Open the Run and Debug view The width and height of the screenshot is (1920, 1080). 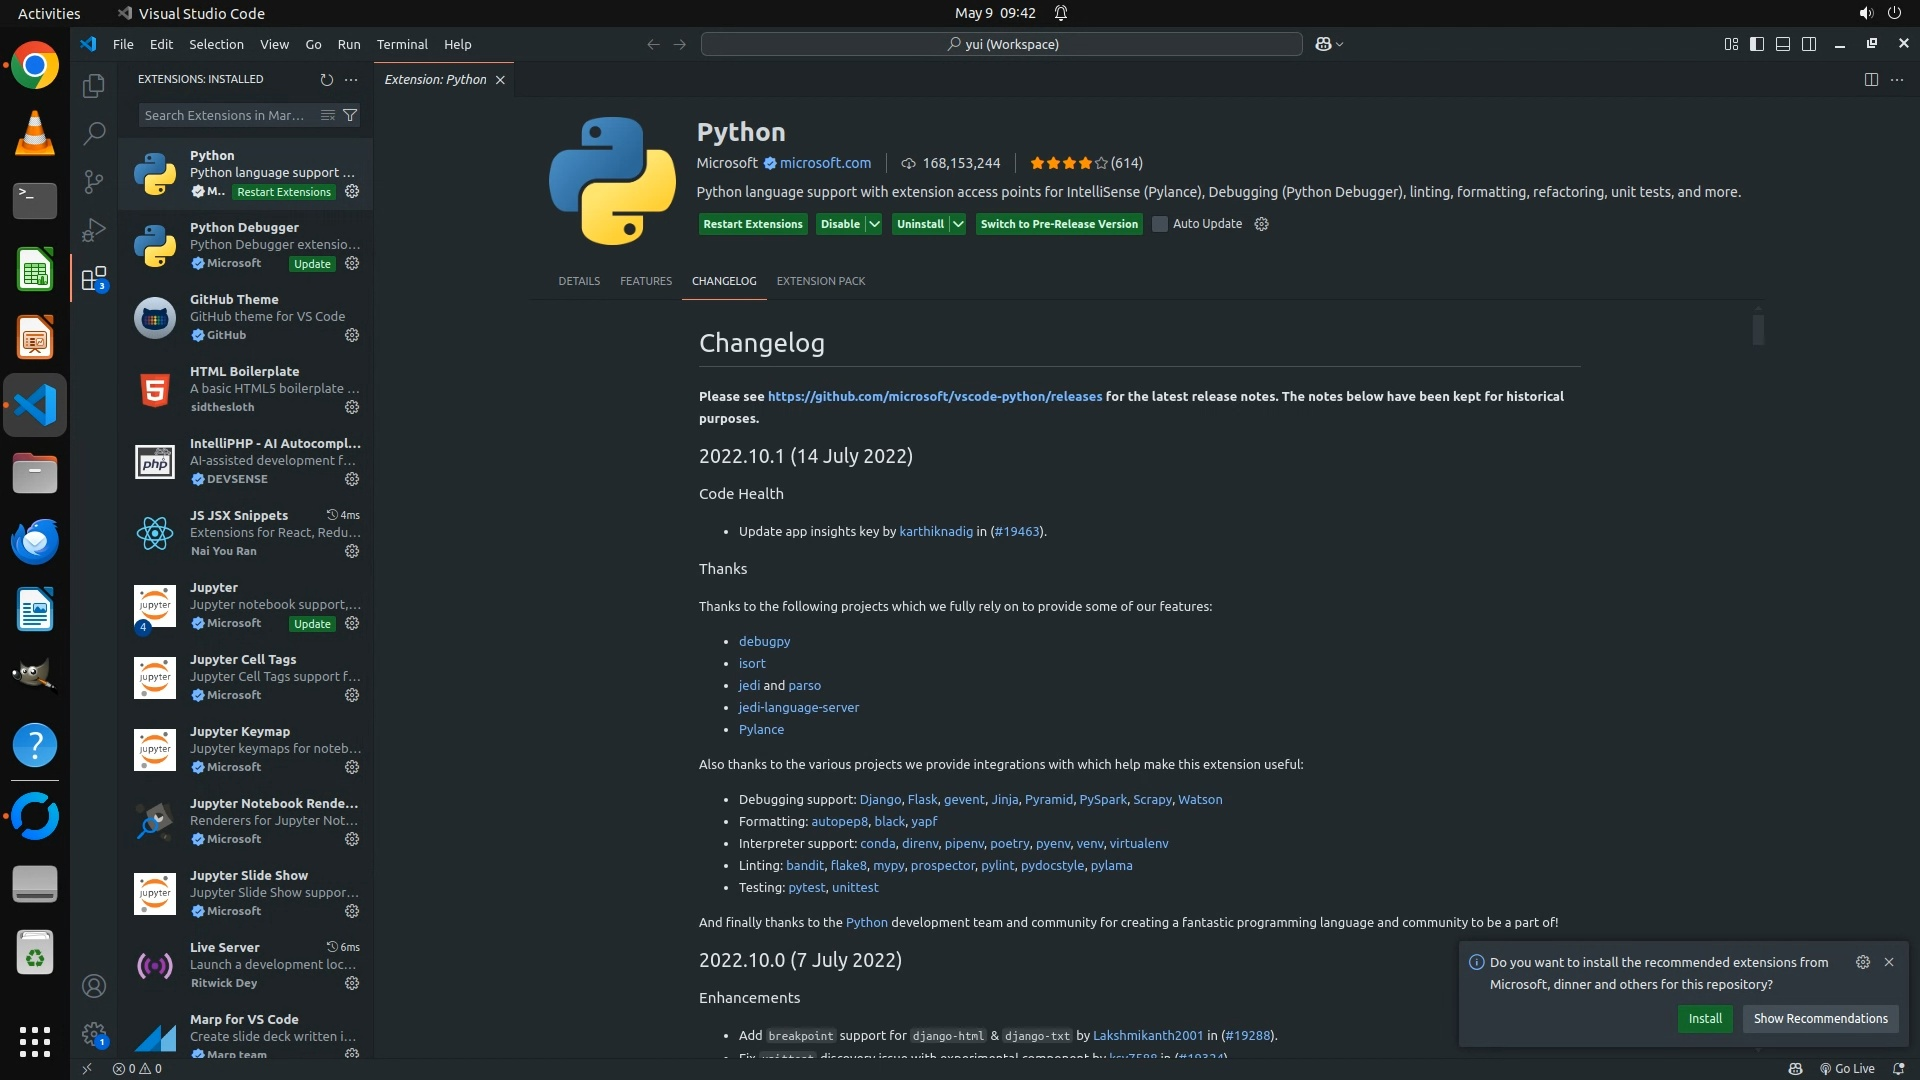pos(94,230)
